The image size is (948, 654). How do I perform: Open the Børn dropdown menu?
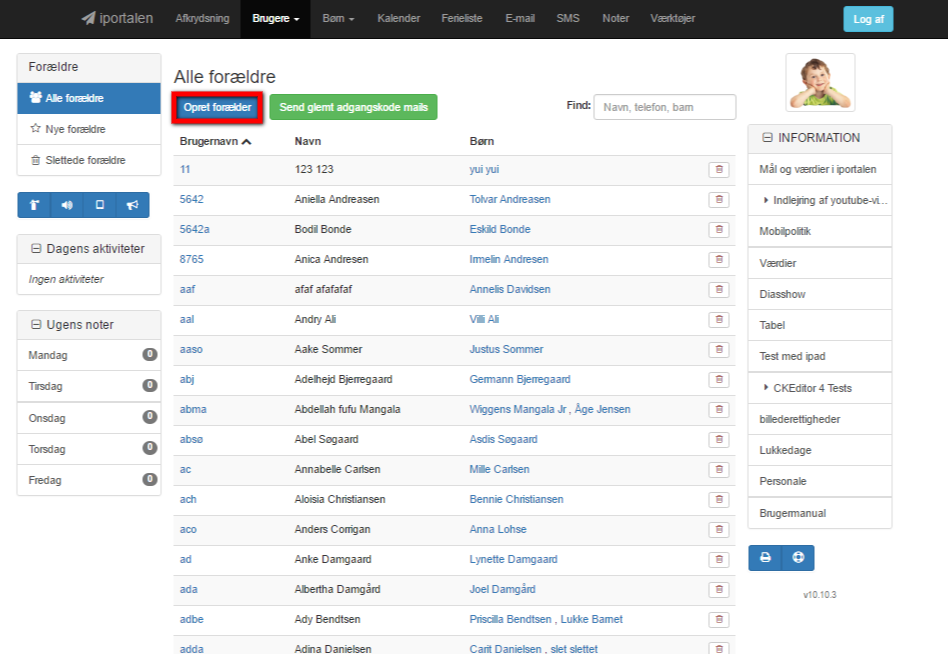pos(338,19)
